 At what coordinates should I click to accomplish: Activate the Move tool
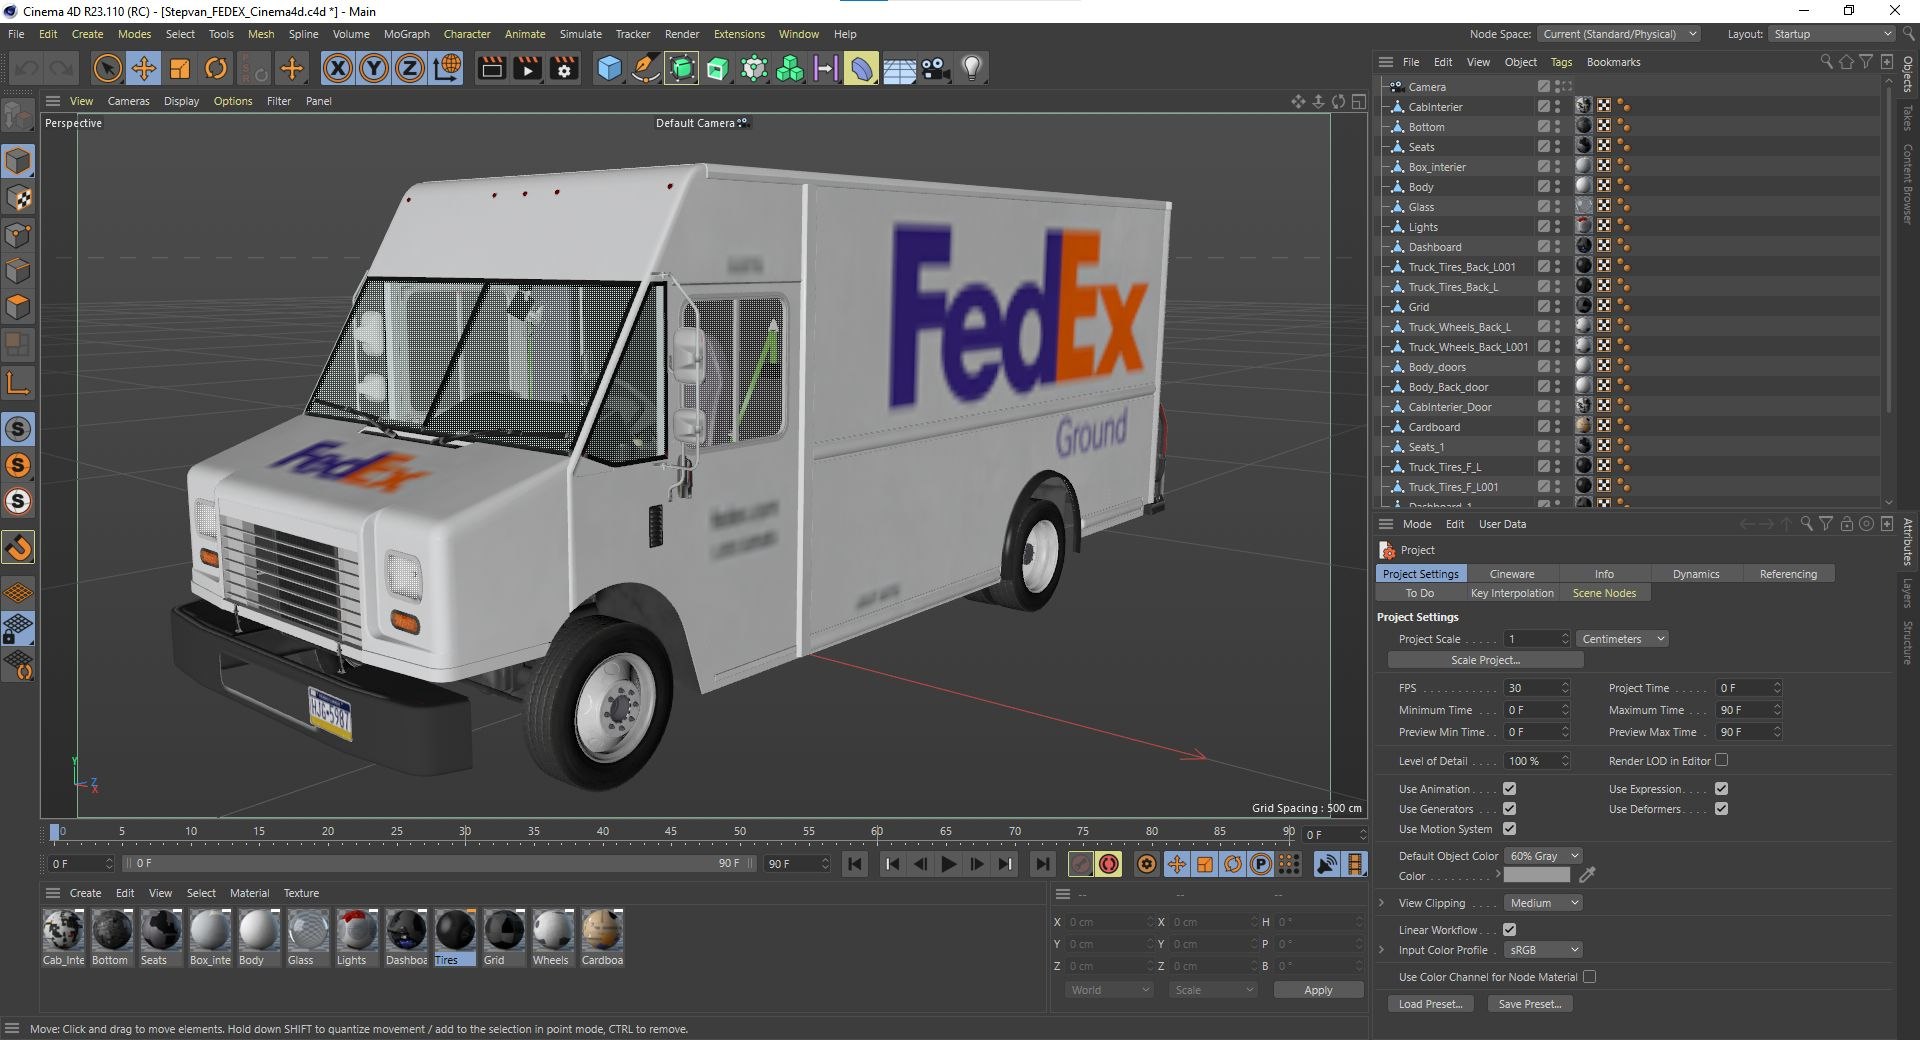click(x=144, y=68)
